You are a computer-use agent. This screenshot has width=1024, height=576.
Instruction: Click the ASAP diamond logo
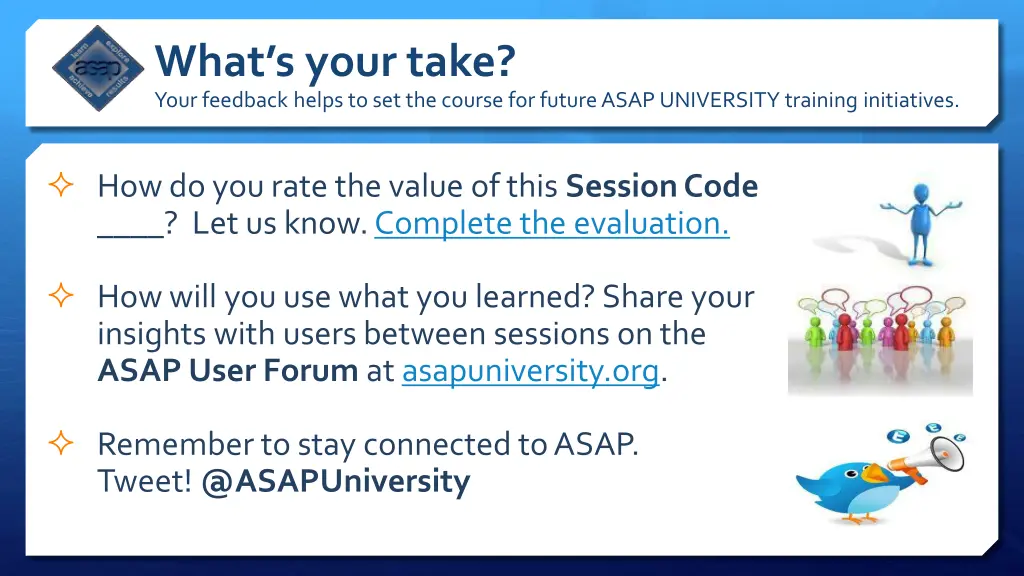[98, 69]
